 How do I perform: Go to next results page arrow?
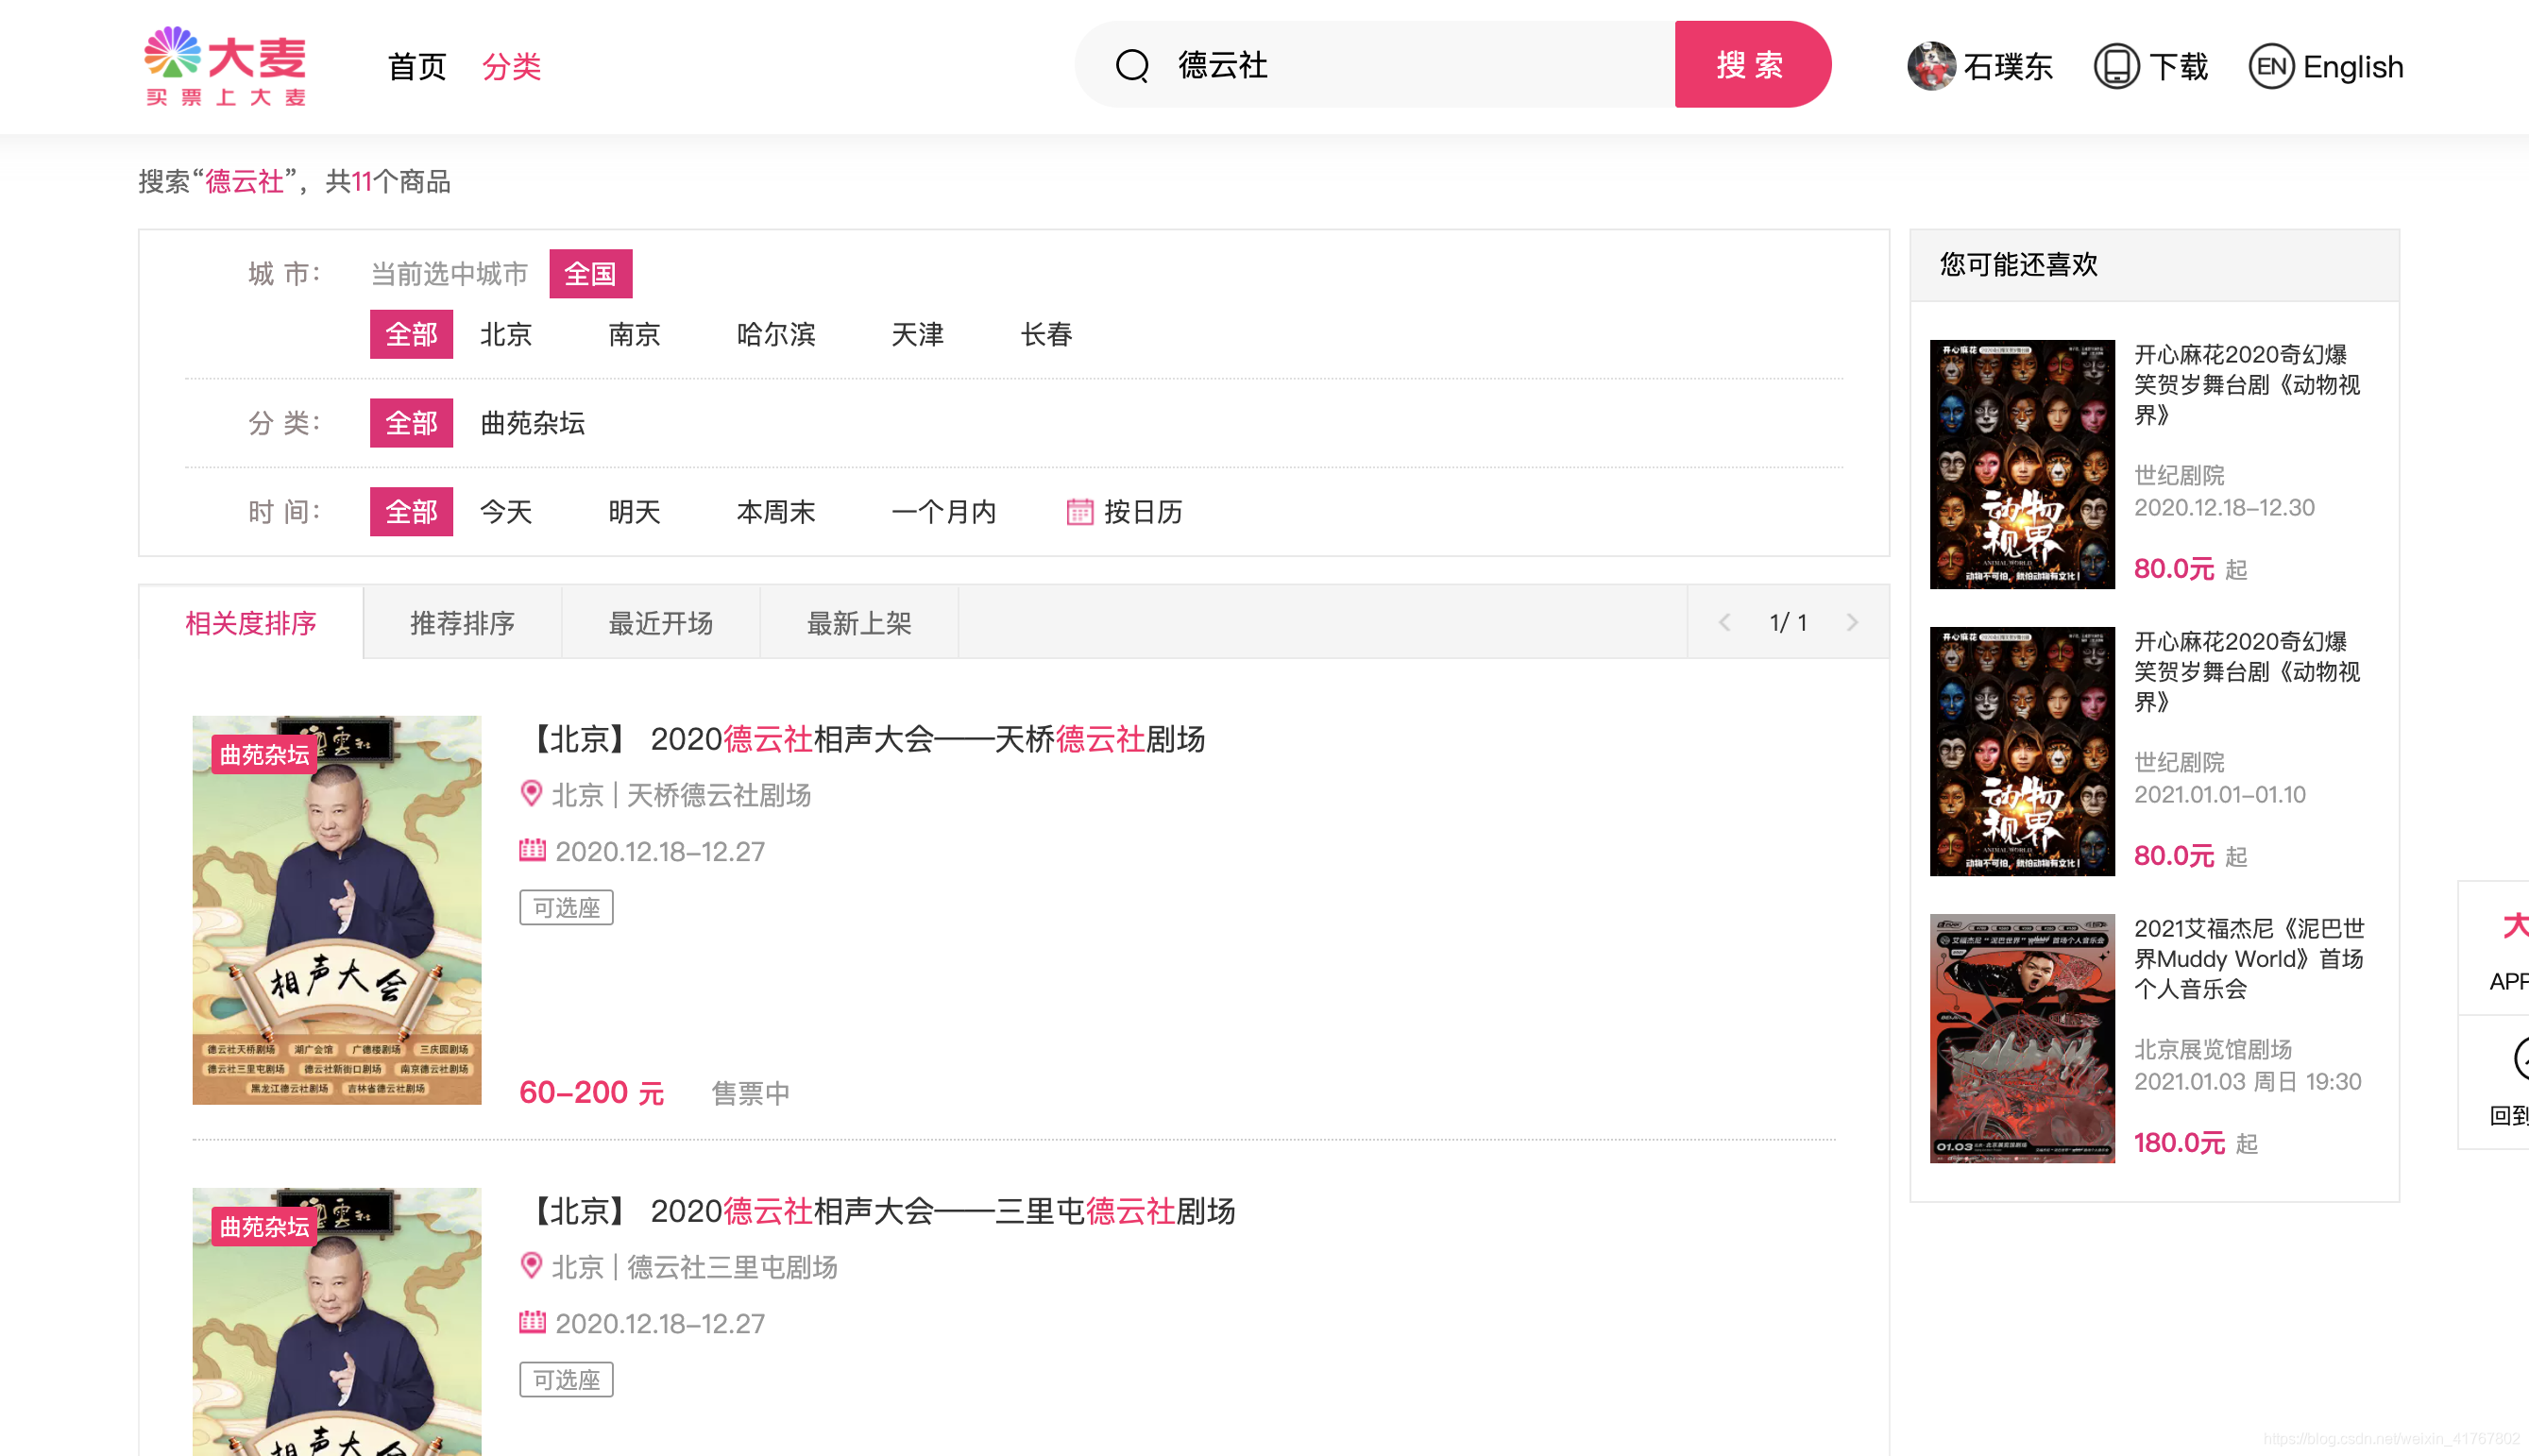pyautogui.click(x=1852, y=623)
